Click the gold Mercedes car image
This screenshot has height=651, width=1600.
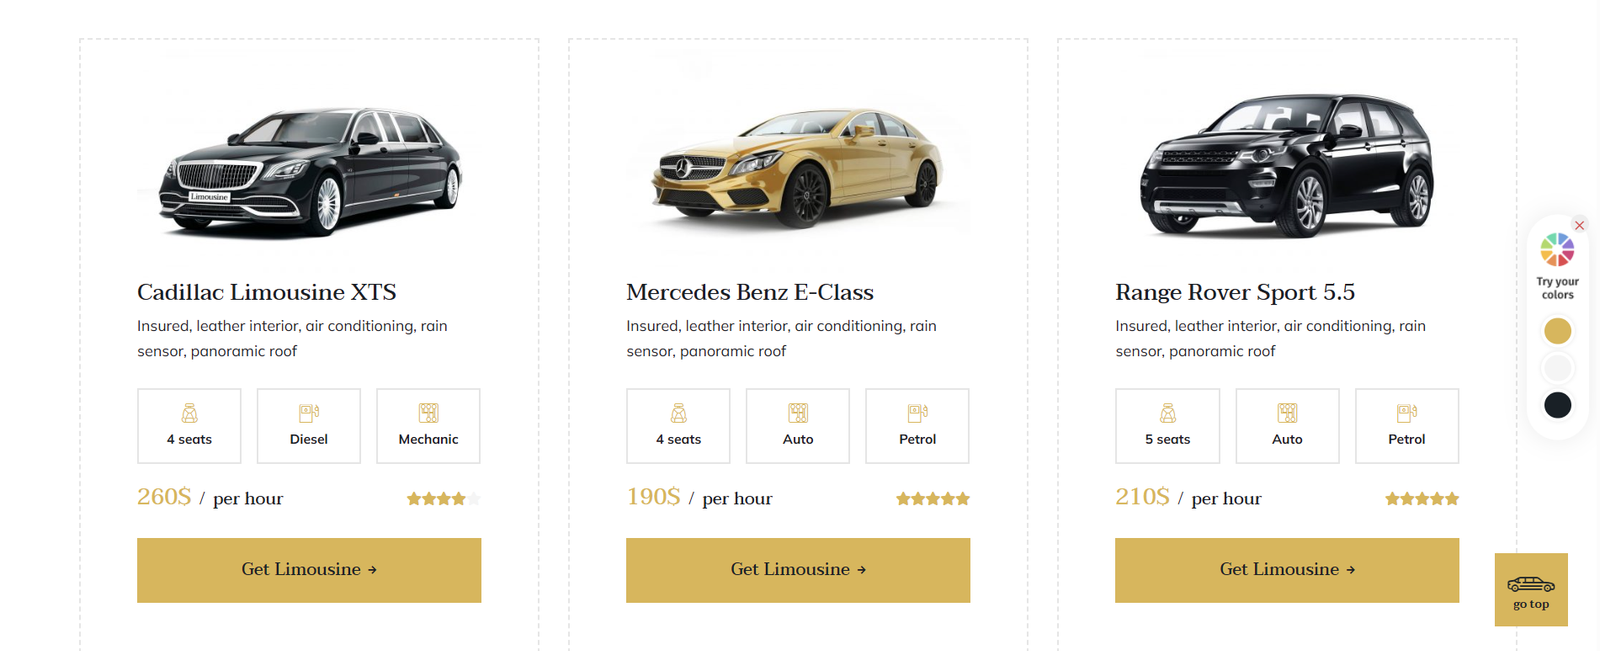[x=798, y=165]
